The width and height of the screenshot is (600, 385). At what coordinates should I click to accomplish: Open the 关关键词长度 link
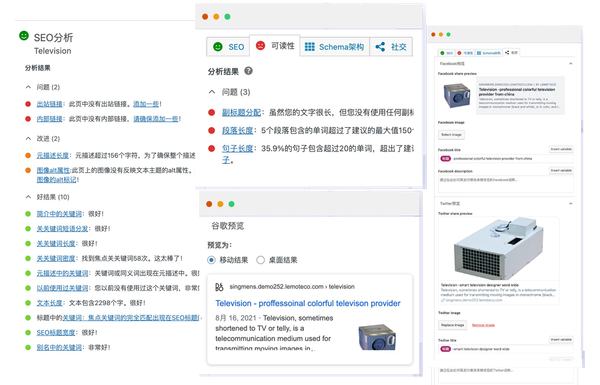point(56,243)
